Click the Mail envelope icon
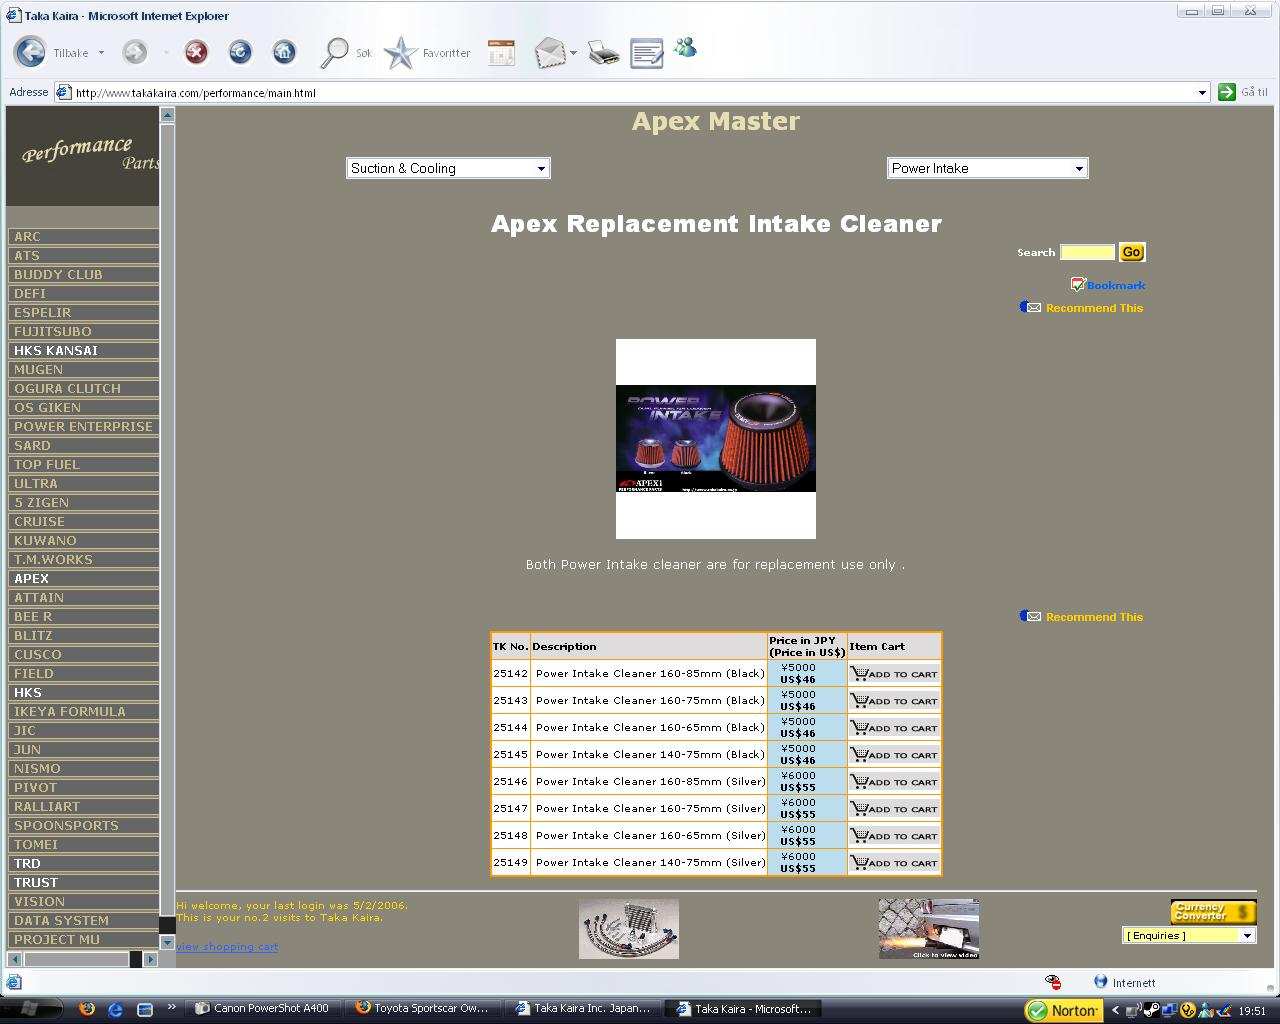The height and width of the screenshot is (1024, 1280). tap(550, 53)
